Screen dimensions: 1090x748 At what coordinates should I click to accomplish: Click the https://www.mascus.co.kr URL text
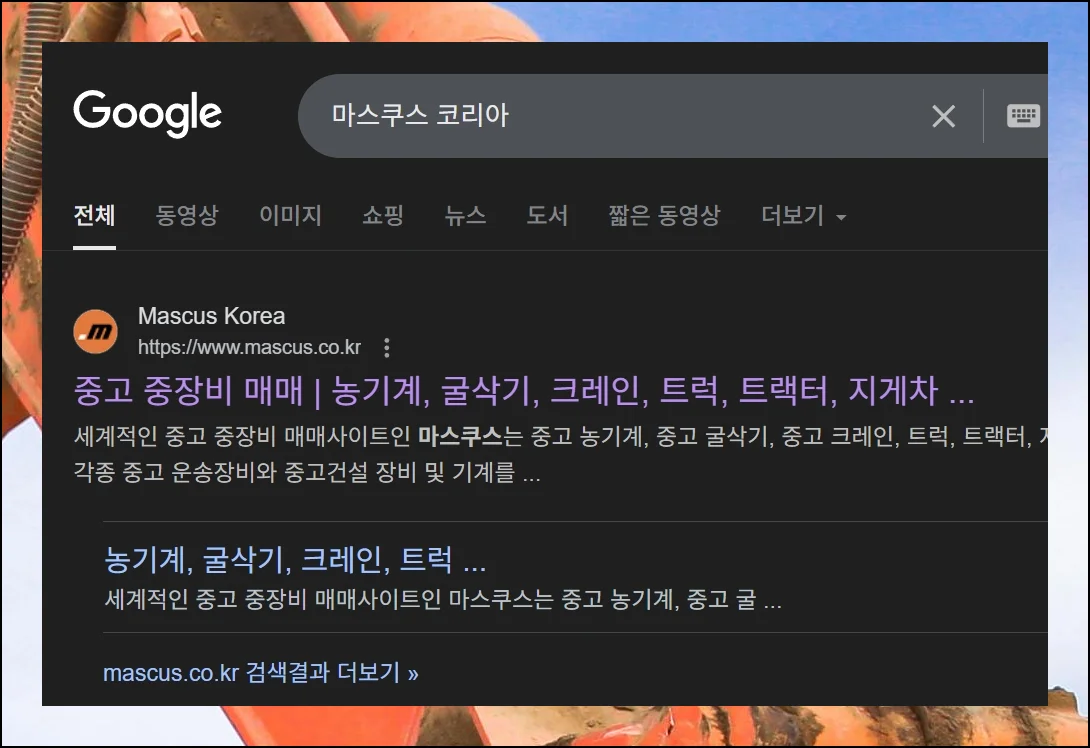(250, 347)
